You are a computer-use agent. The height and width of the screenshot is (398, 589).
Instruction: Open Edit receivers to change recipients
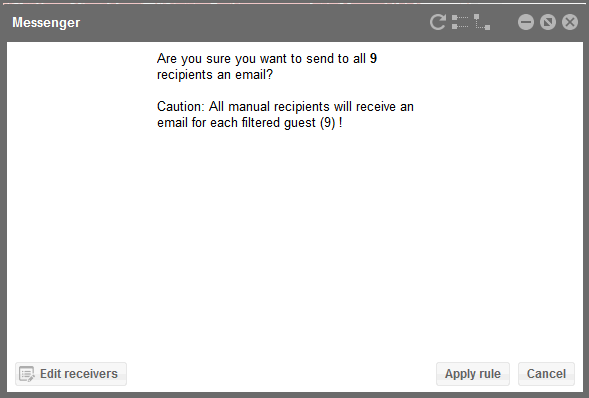pos(71,374)
